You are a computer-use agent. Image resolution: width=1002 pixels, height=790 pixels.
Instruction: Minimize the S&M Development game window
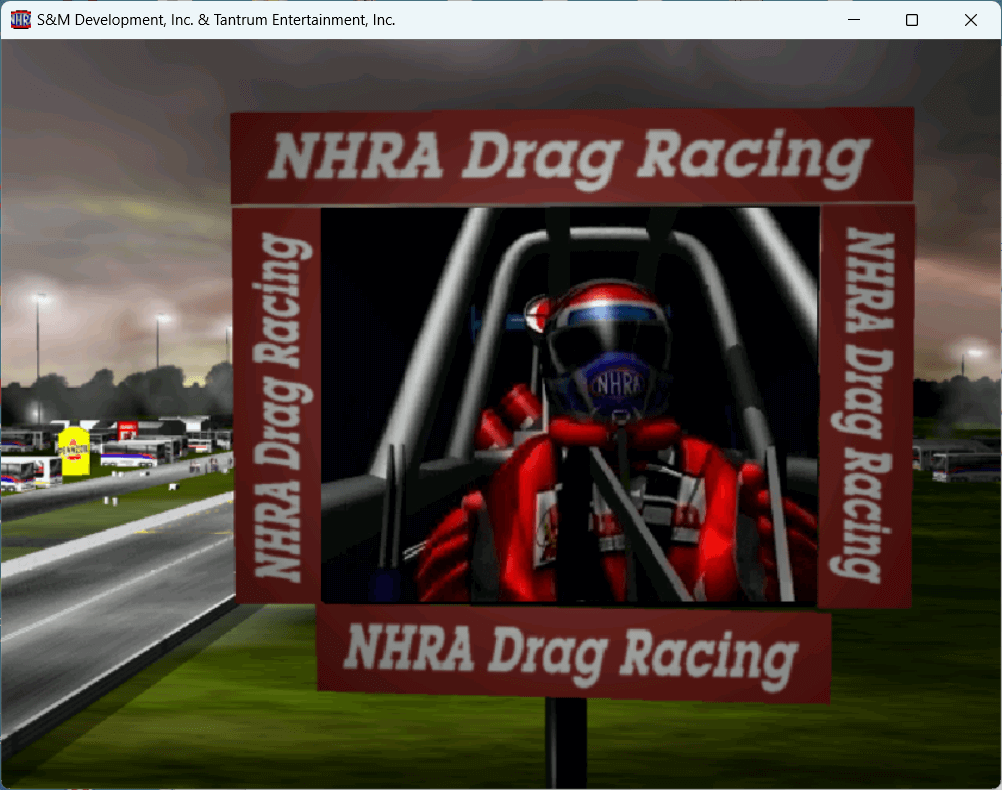click(854, 20)
